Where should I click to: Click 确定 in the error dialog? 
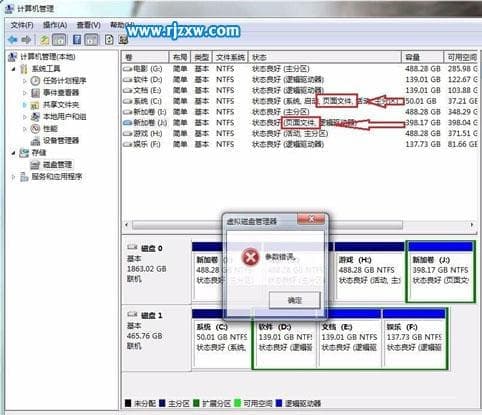tap(295, 300)
